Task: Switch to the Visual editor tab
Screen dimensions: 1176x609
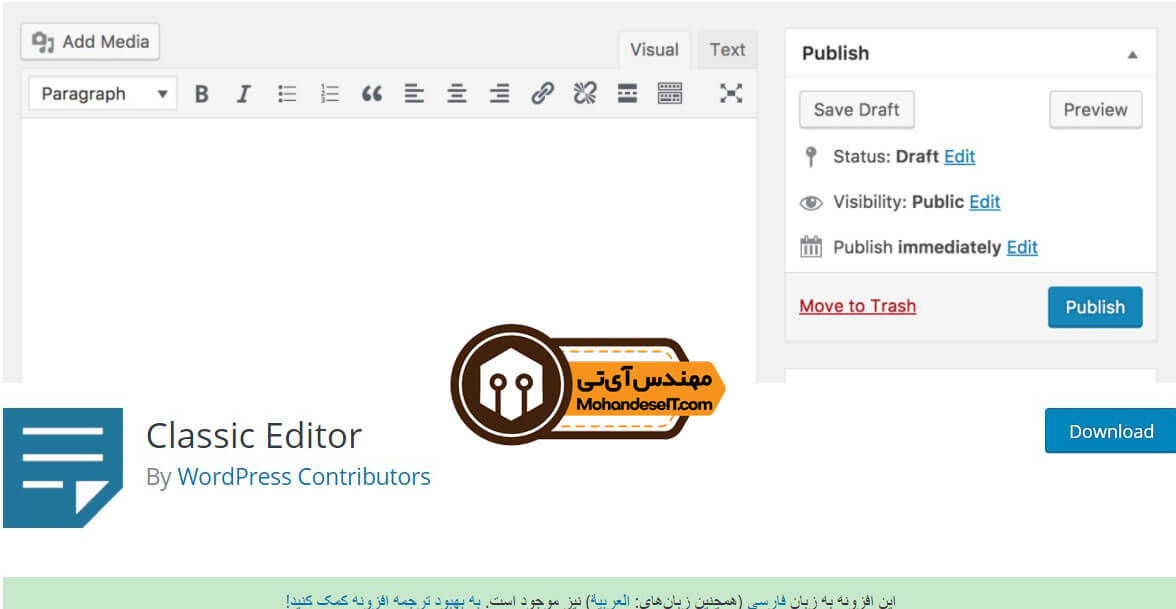Action: (653, 50)
